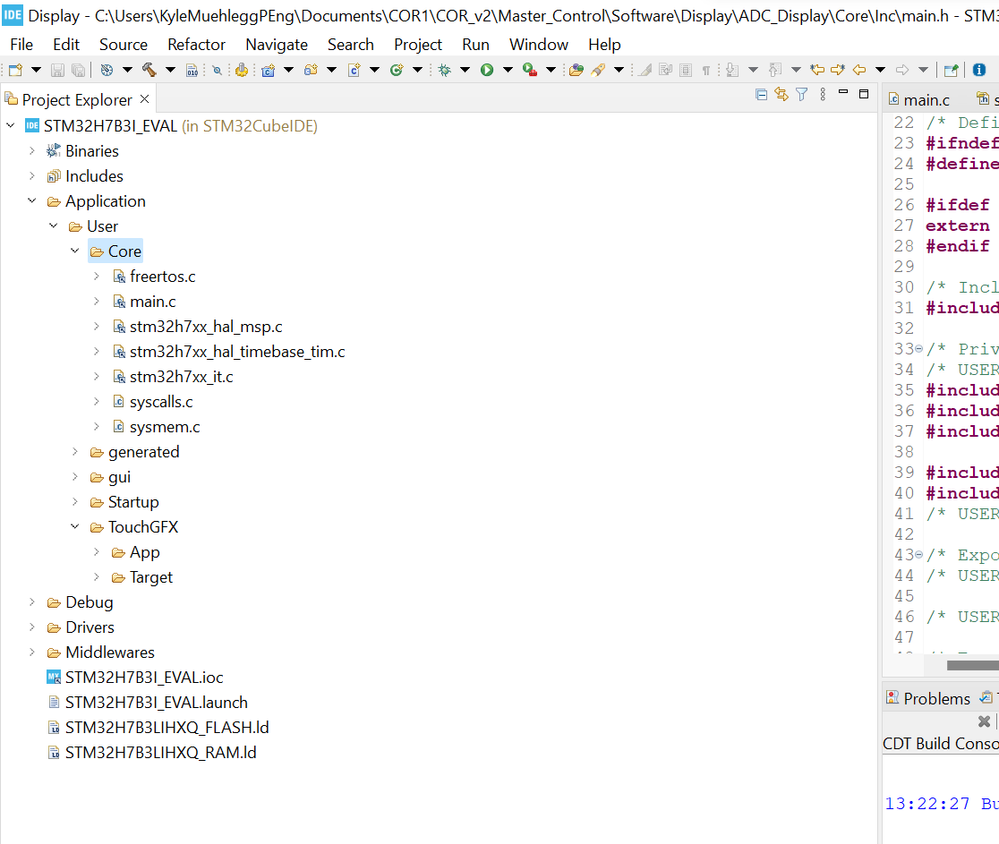Toggle show whitespace characters pilcrow icon
Image resolution: width=999 pixels, height=844 pixels.
pos(706,71)
